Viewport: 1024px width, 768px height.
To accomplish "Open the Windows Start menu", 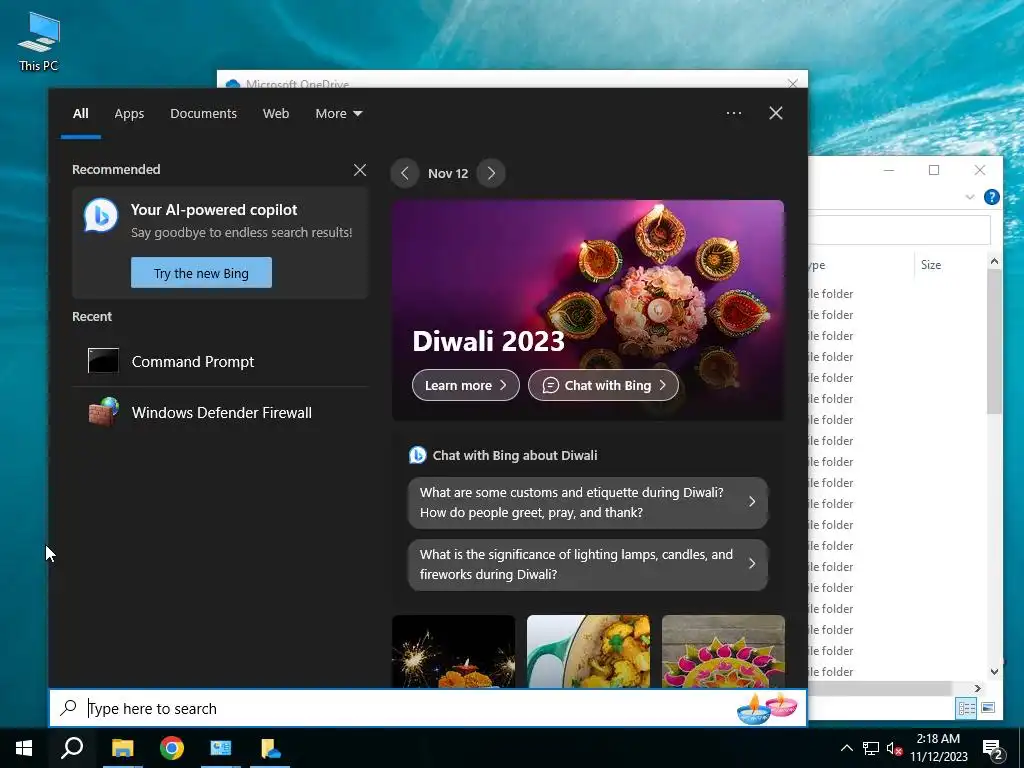I will pos(24,748).
